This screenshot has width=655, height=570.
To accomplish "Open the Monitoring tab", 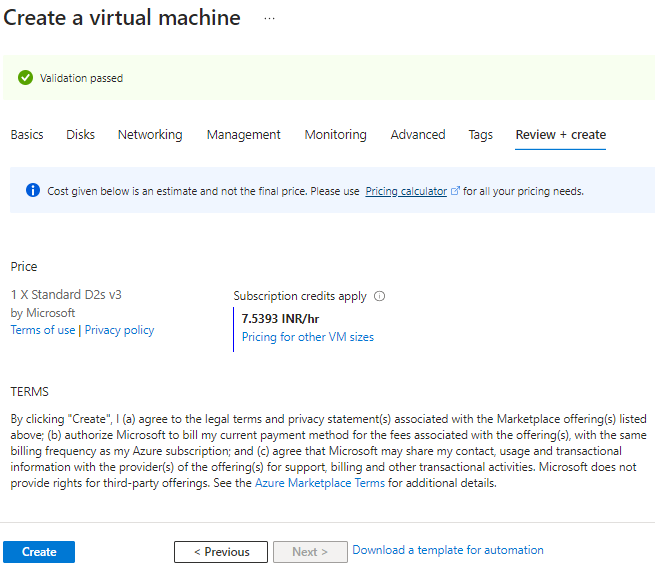I will click(x=335, y=135).
